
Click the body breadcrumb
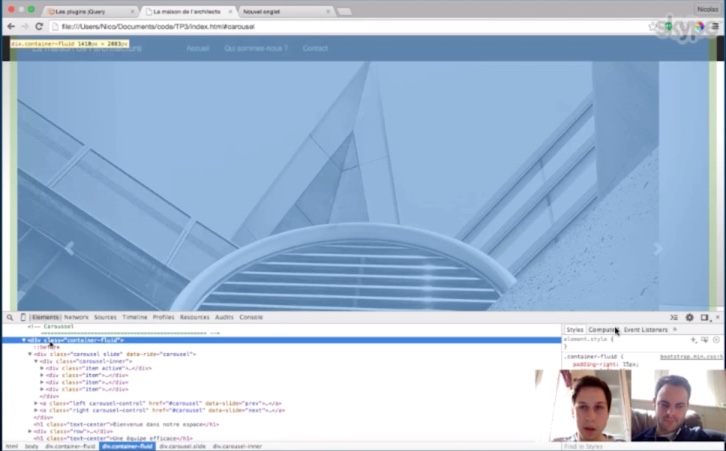tap(31, 446)
